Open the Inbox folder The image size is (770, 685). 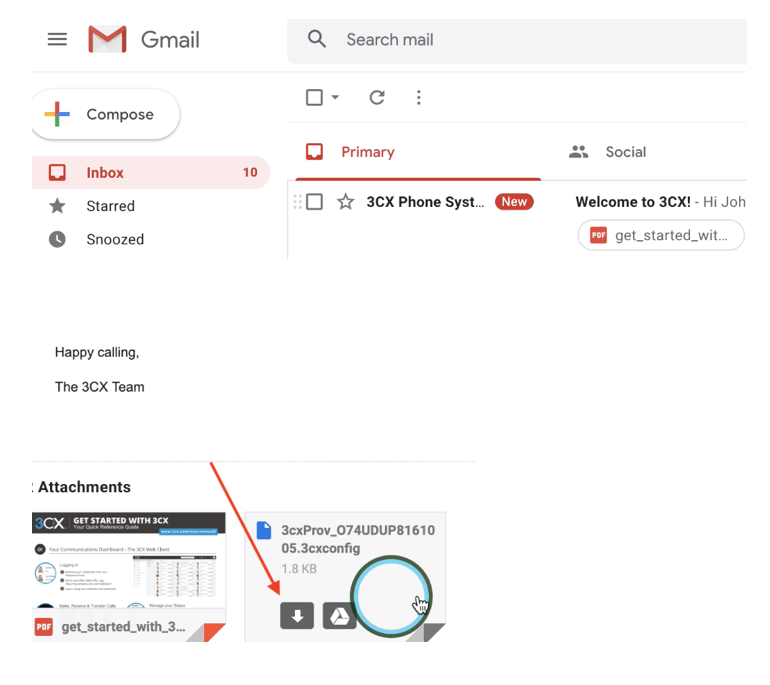point(105,172)
